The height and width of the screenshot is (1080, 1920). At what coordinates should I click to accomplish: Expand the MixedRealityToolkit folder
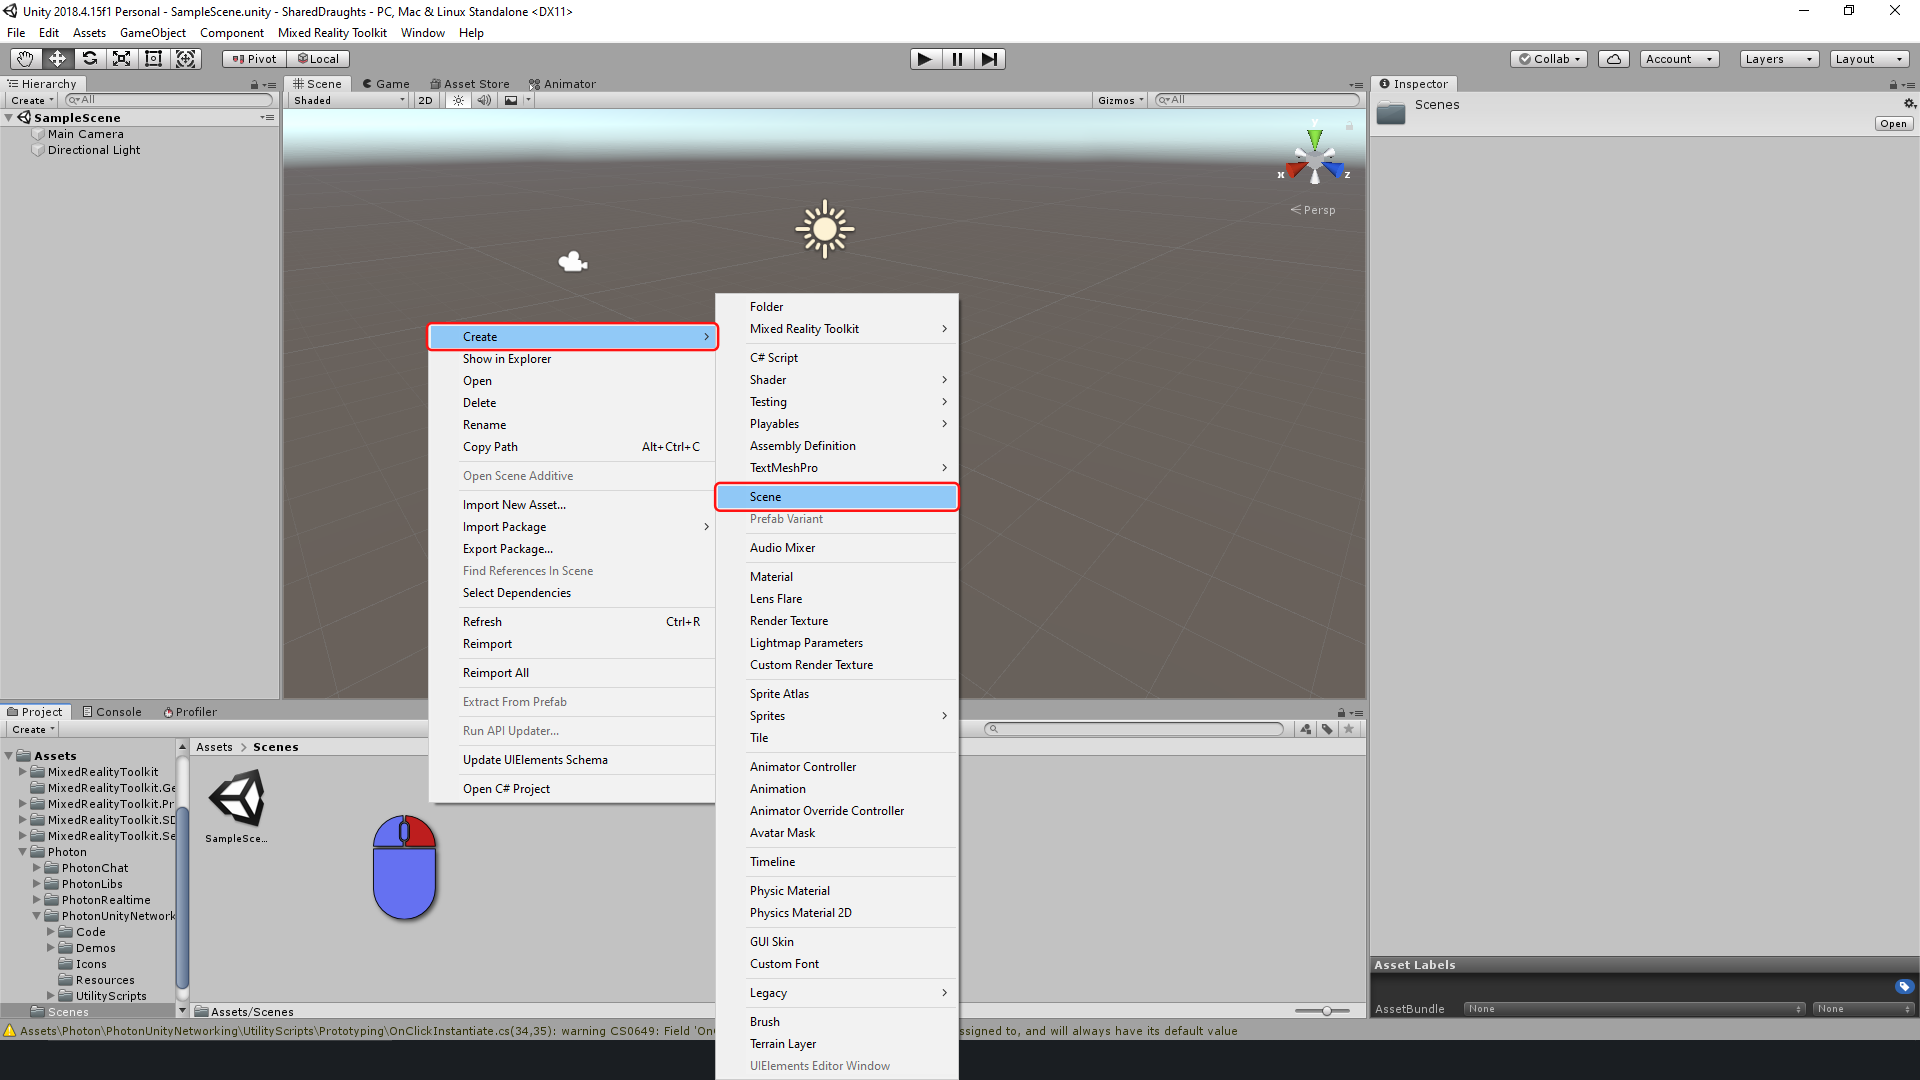23,772
